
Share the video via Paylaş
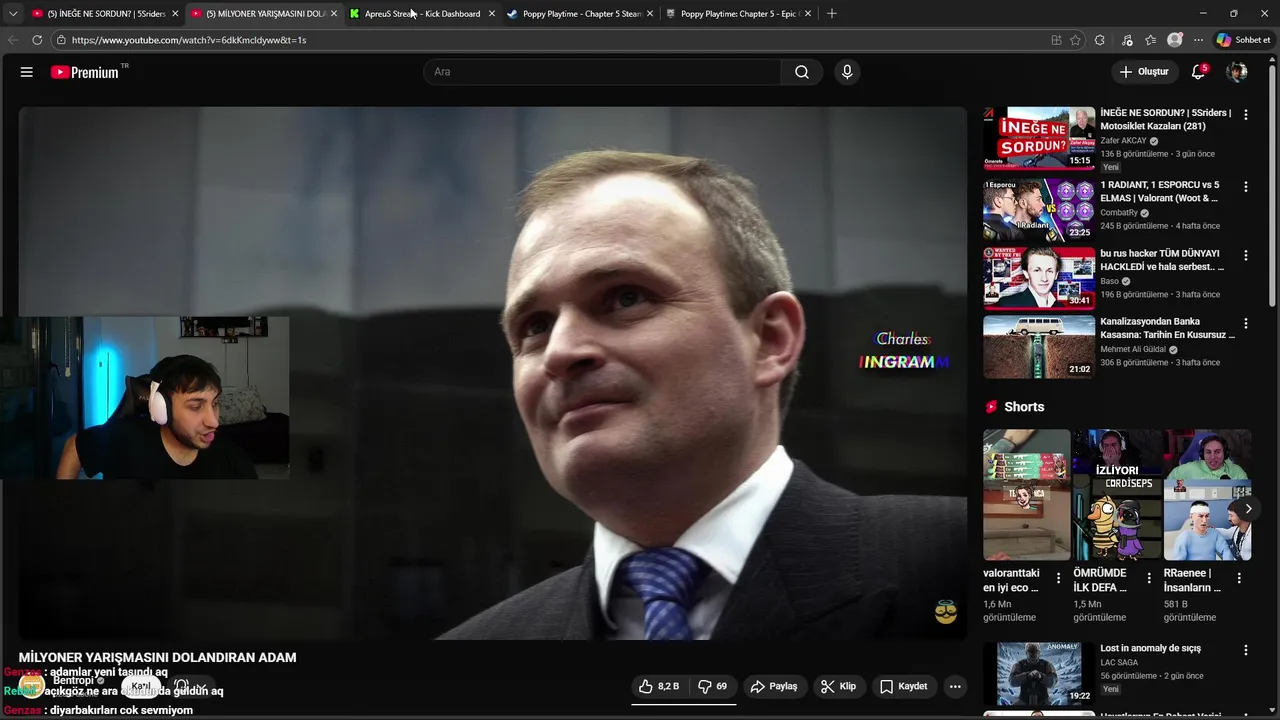774,686
